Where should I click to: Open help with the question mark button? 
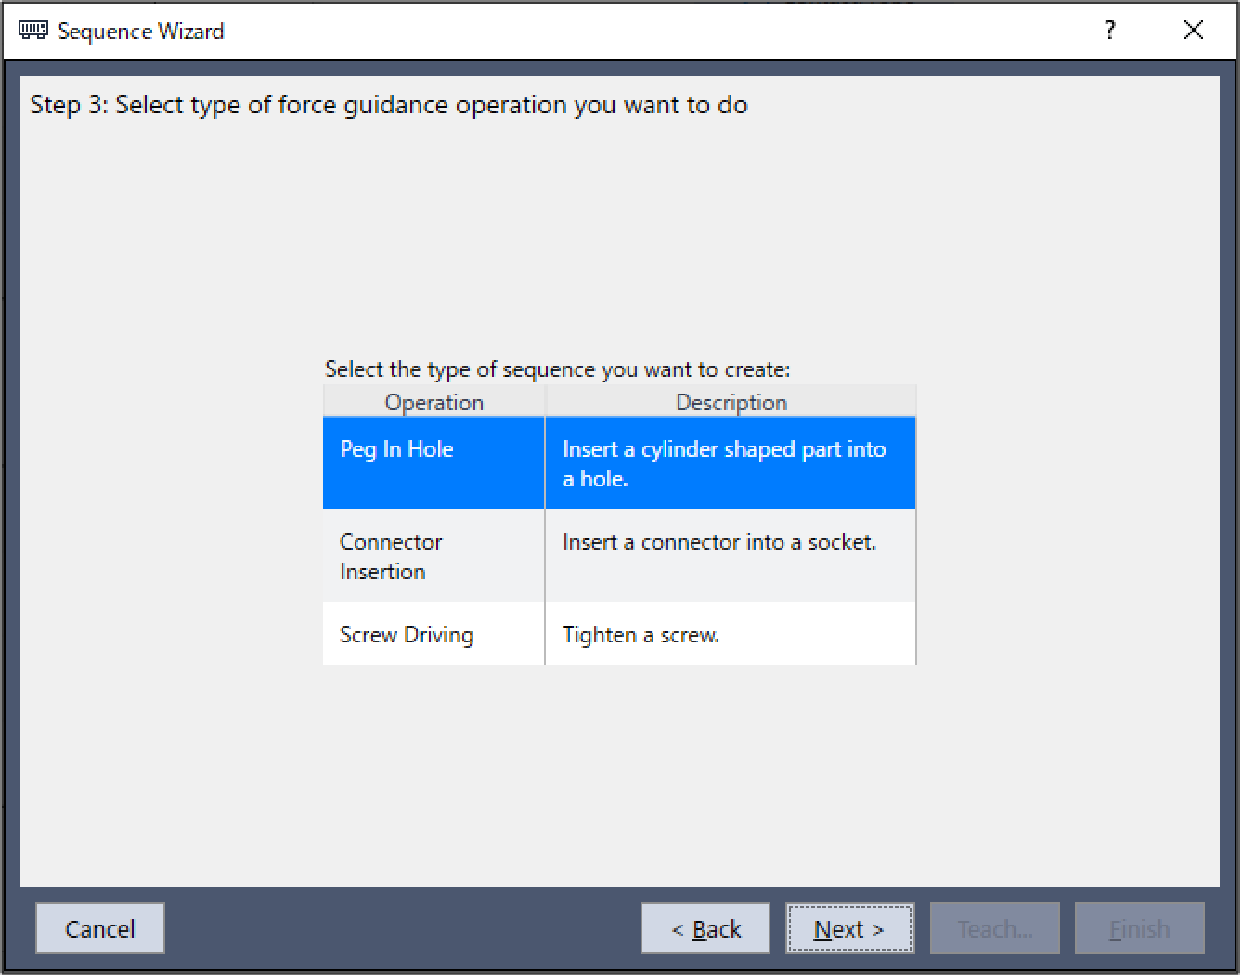[x=1110, y=30]
